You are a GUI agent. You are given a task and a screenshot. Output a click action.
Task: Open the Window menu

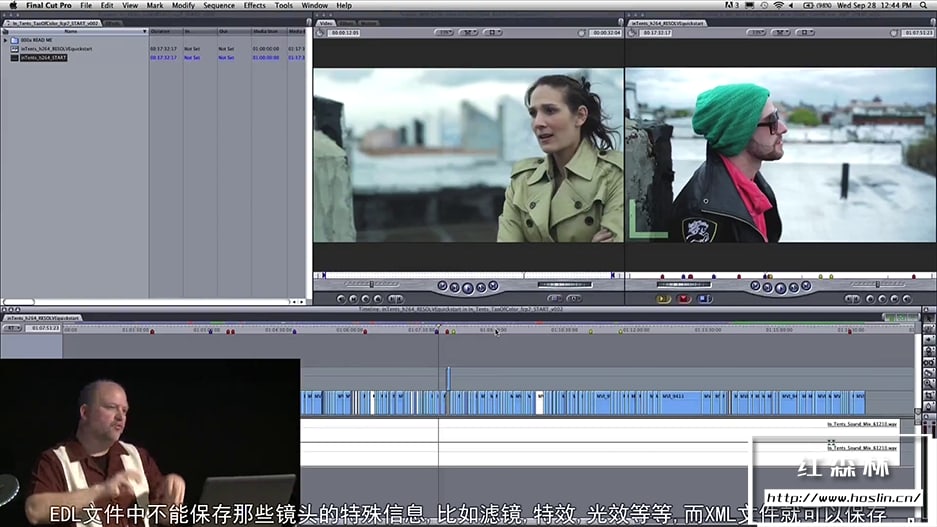click(x=314, y=5)
